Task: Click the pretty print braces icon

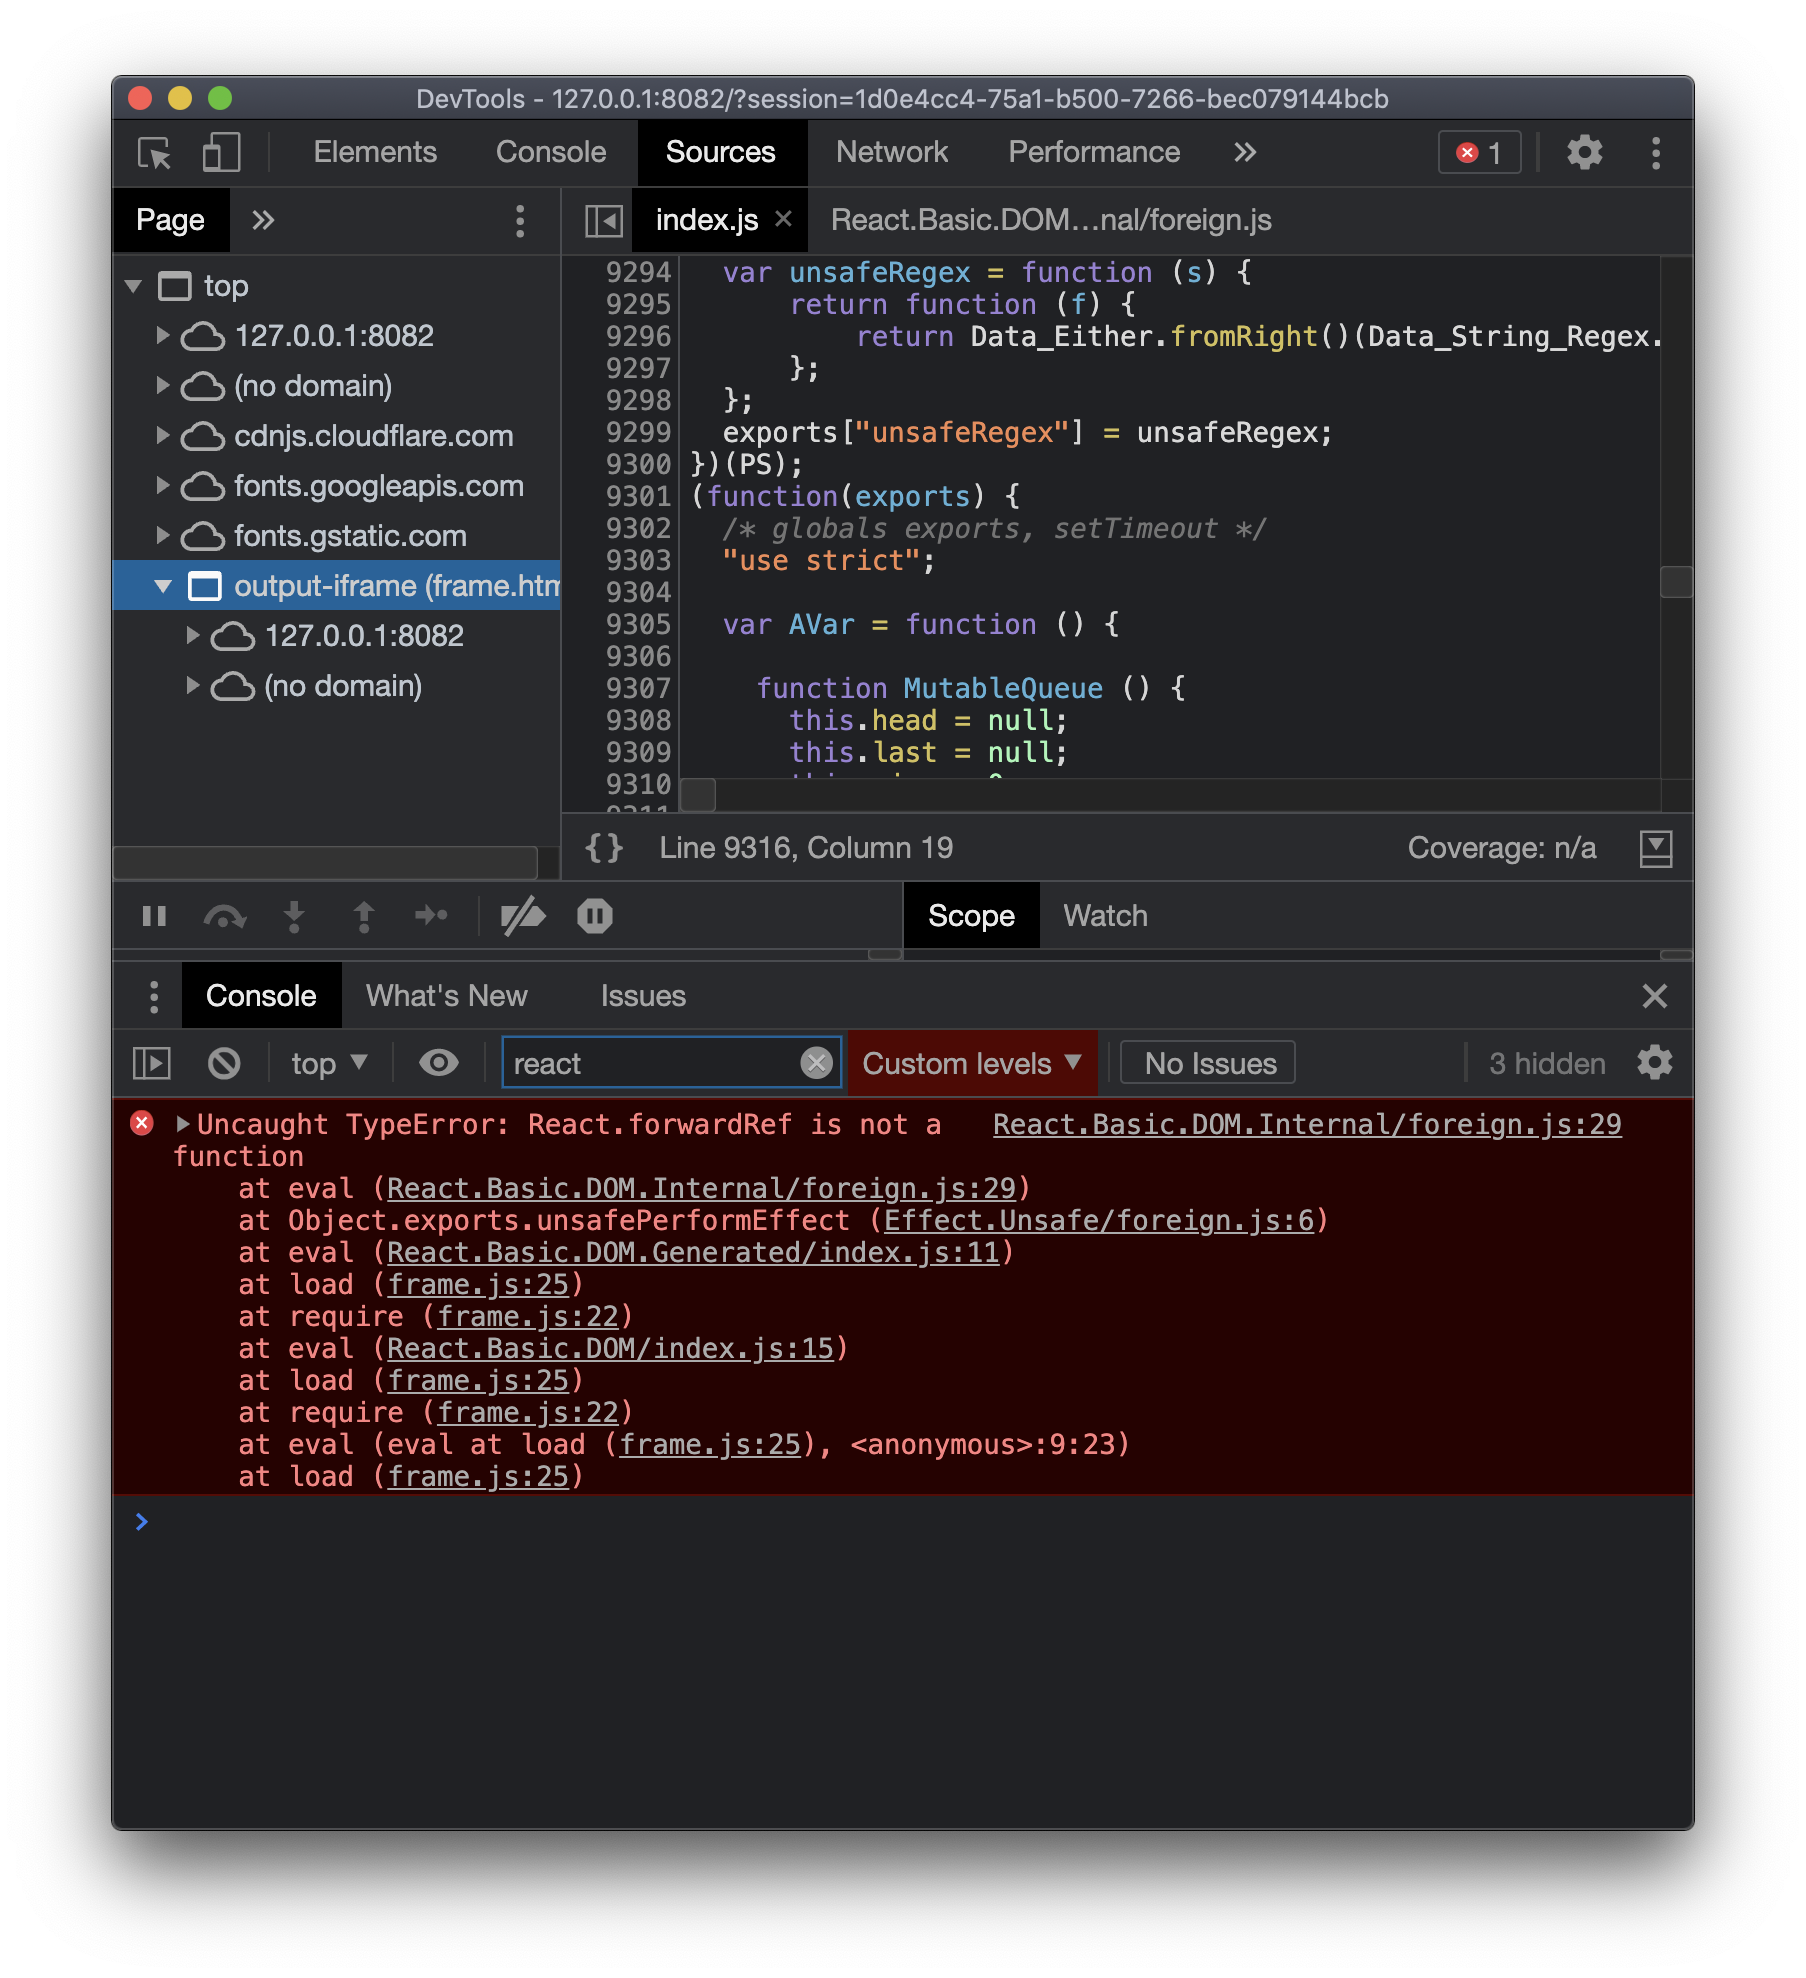Action: (604, 848)
